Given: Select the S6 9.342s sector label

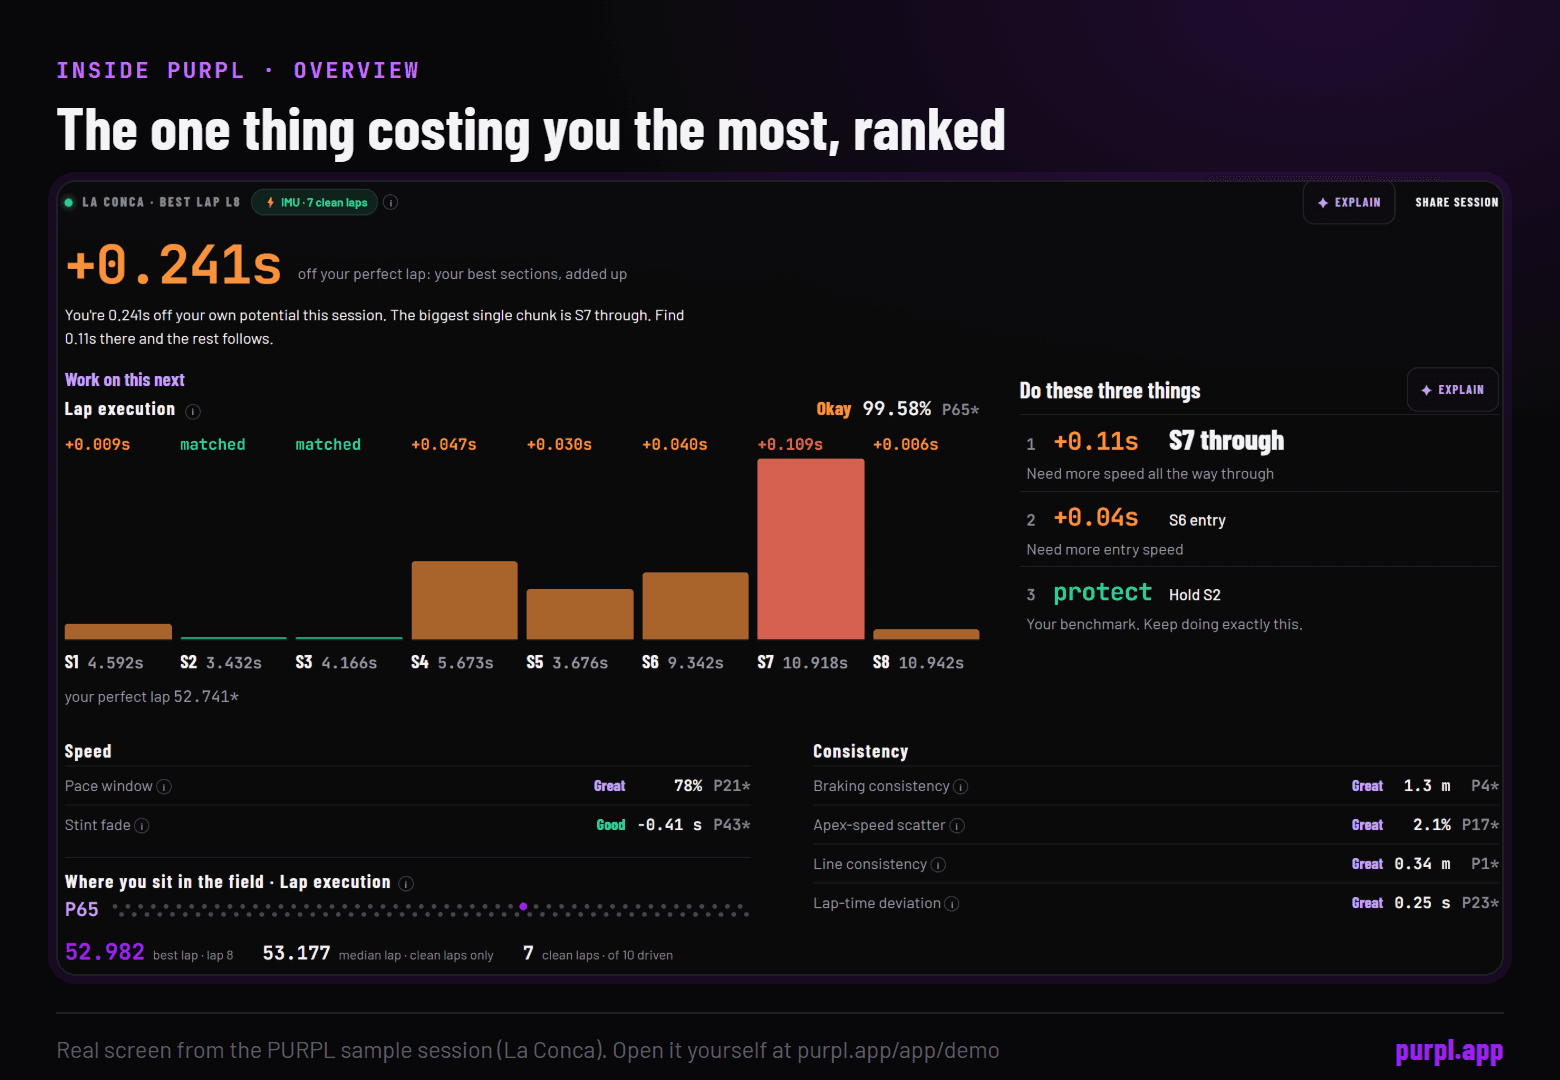Looking at the screenshot, I should click(x=683, y=663).
